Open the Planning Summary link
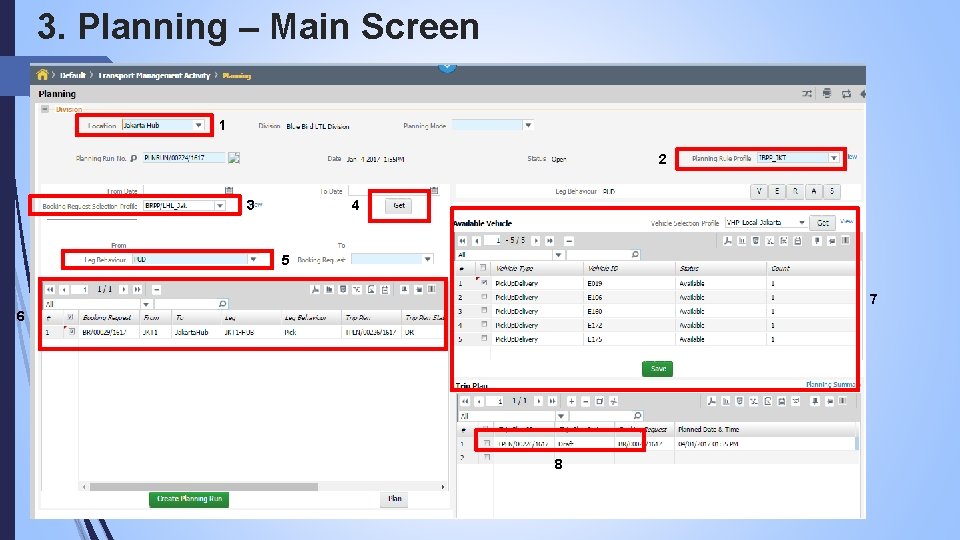This screenshot has width=960, height=540. (831, 384)
